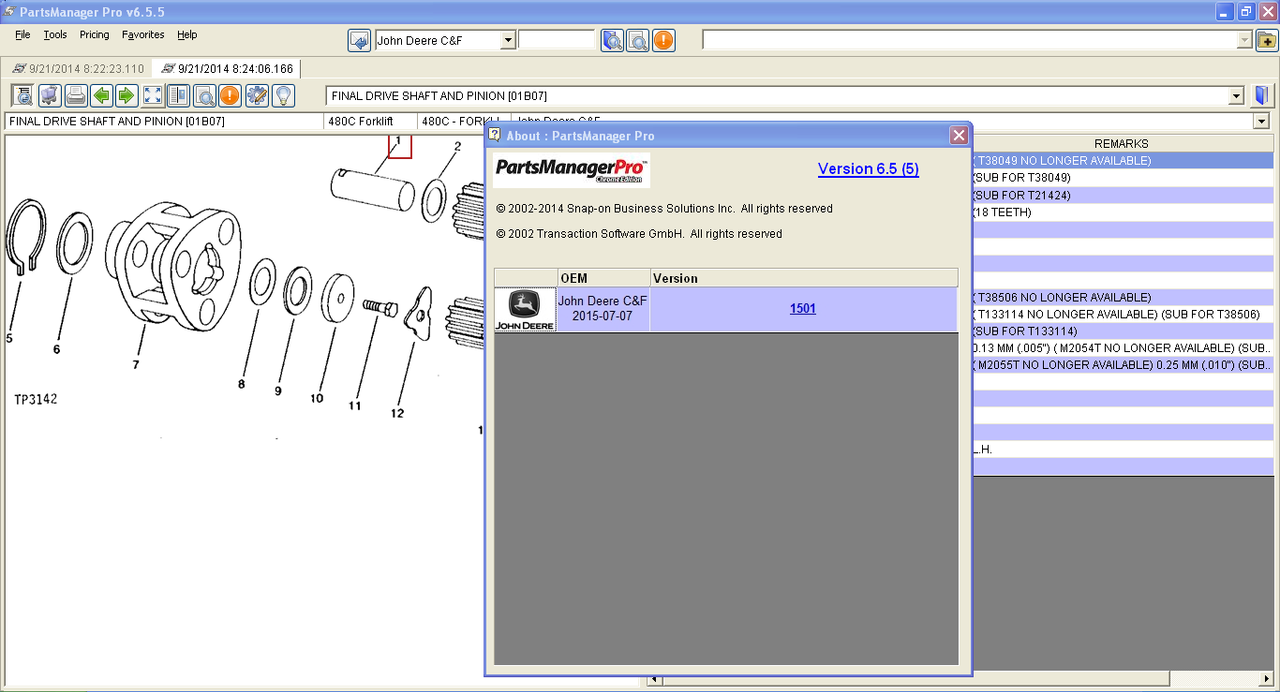Image resolution: width=1280 pixels, height=692 pixels.
Task: Select the 9/21/2014 8:24:06.166 tab
Action: [226, 69]
